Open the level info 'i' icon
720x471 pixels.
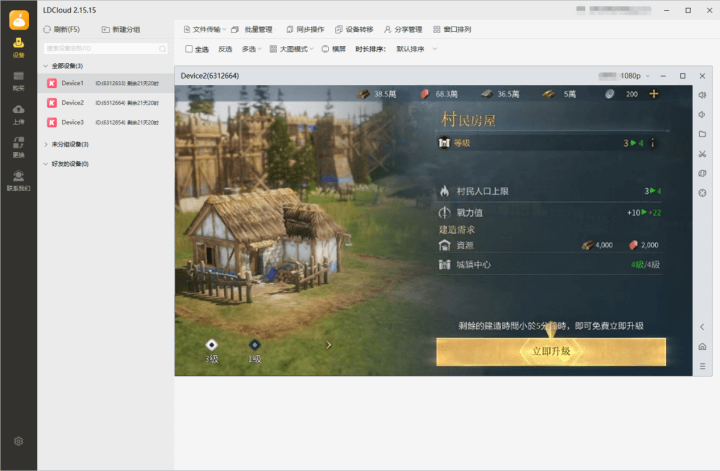point(652,143)
